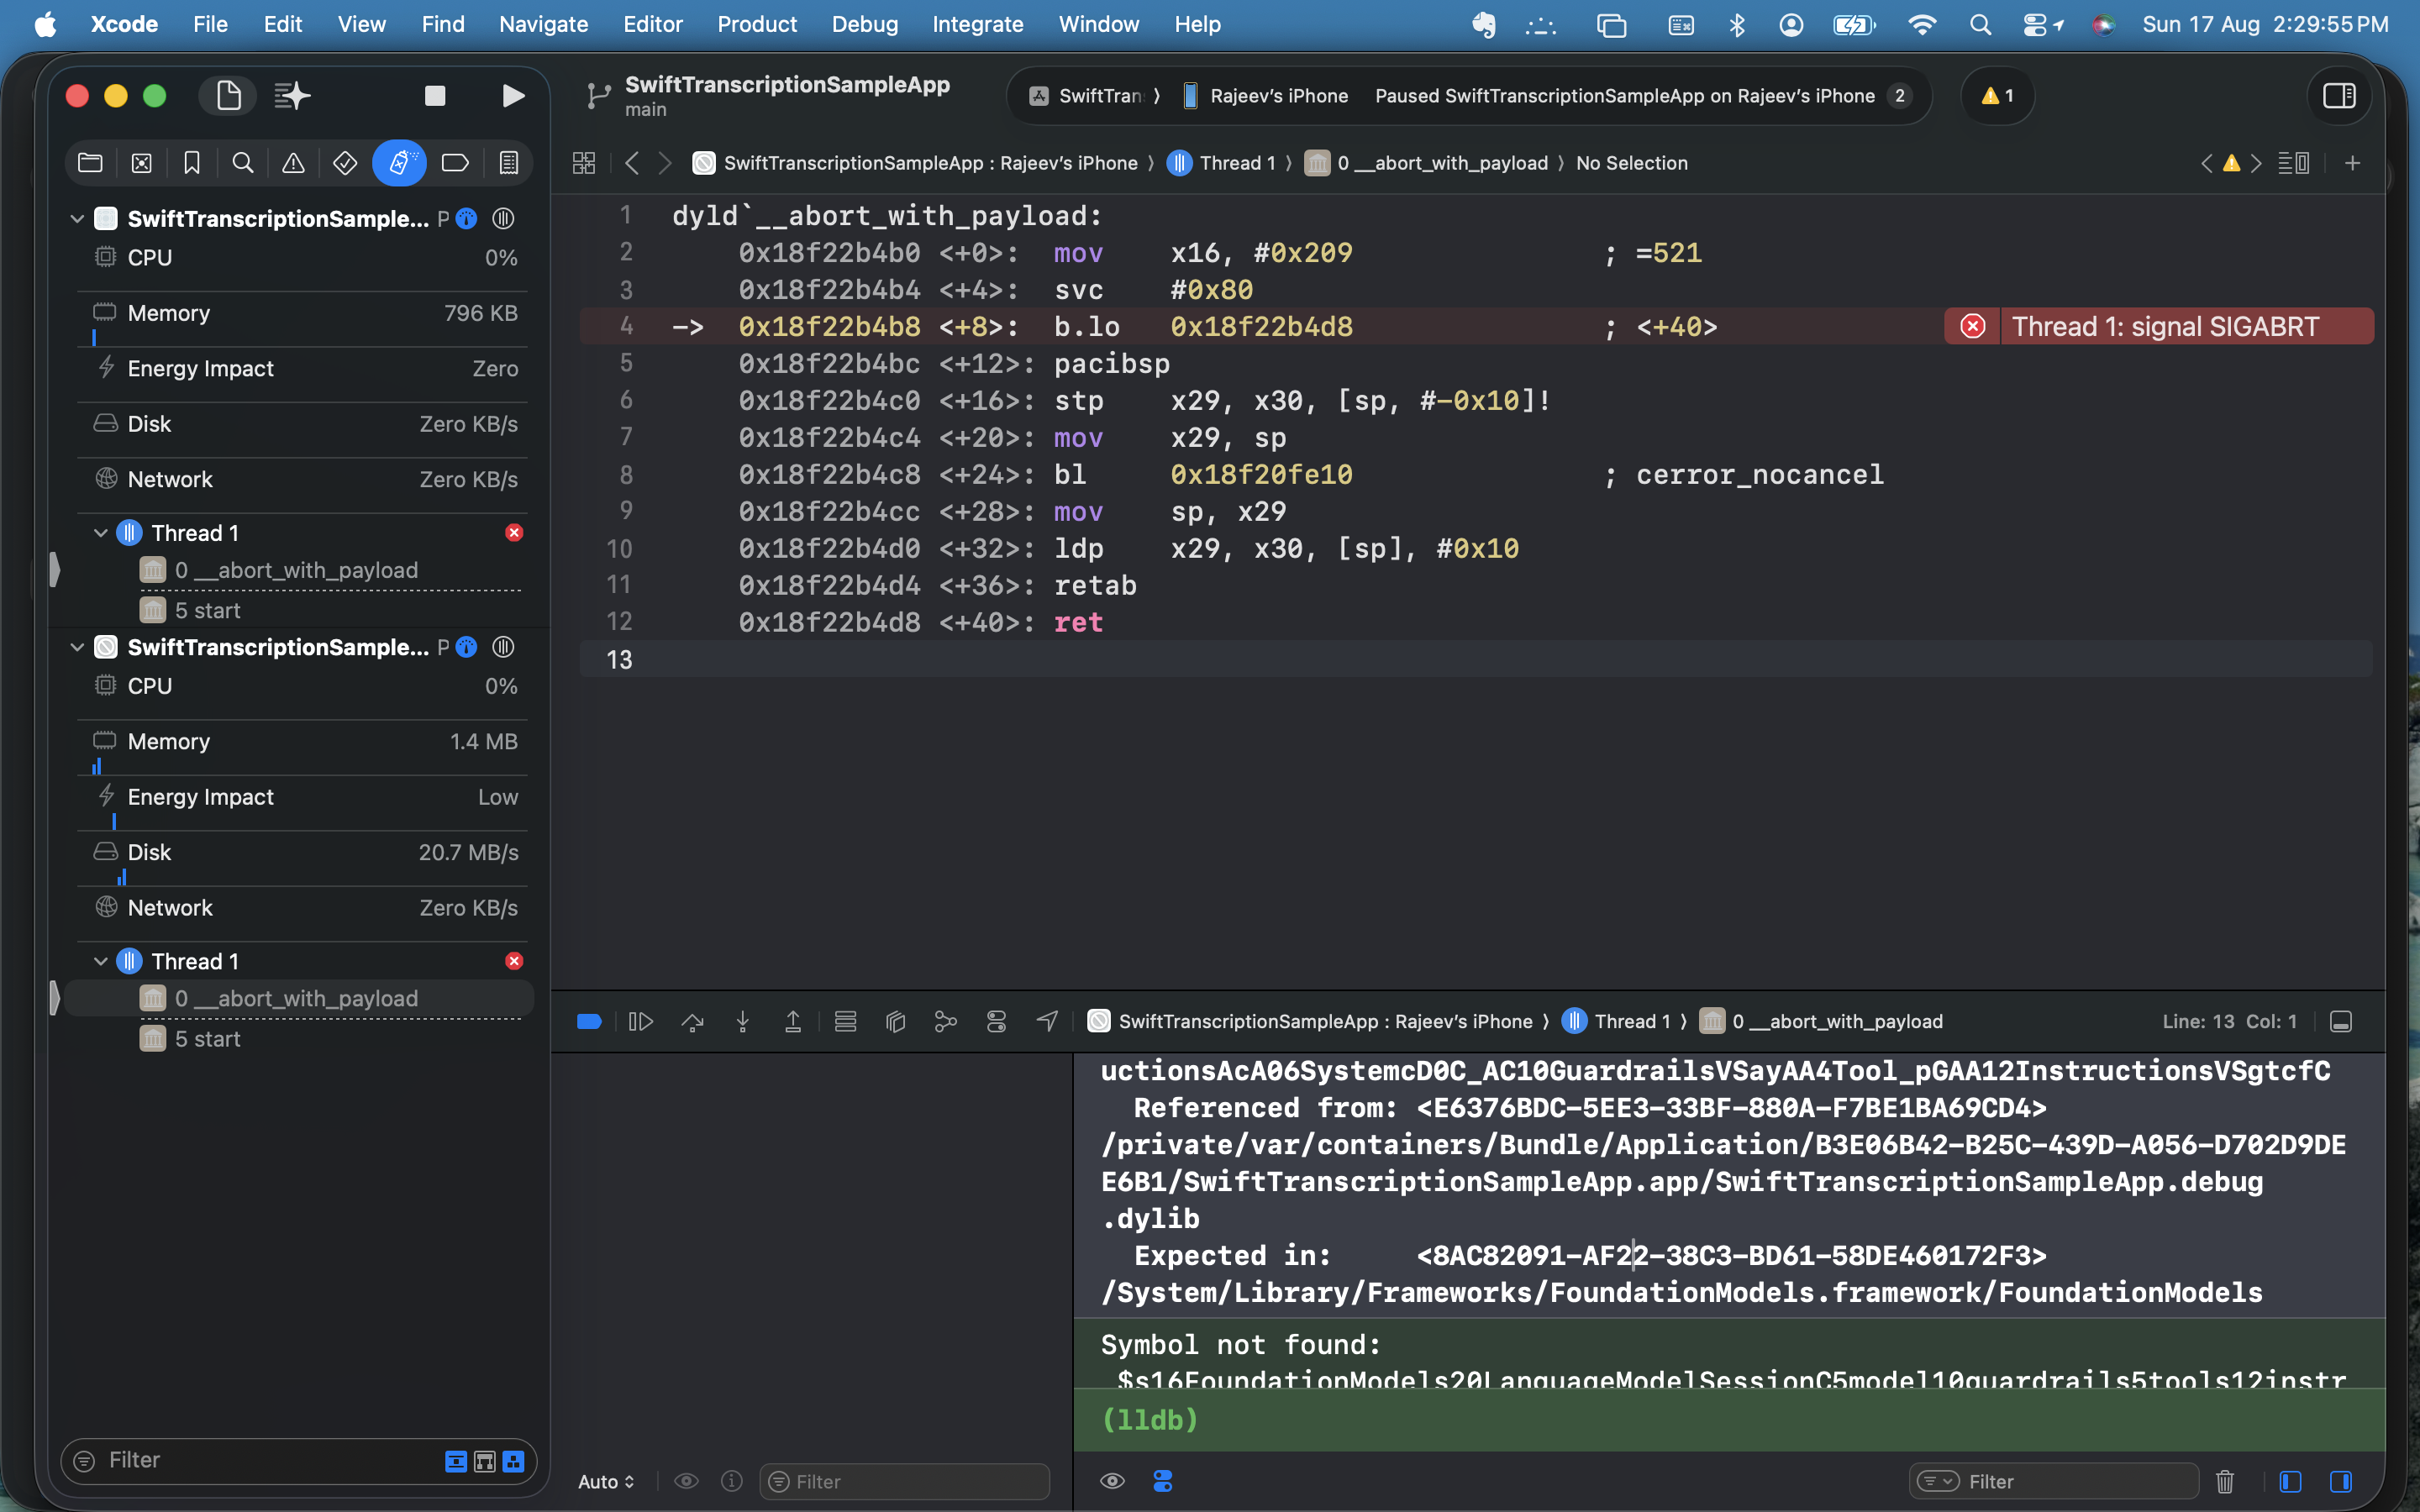Viewport: 2420px width, 1512px height.
Task: Select the Debug navigator icon
Action: click(x=399, y=163)
